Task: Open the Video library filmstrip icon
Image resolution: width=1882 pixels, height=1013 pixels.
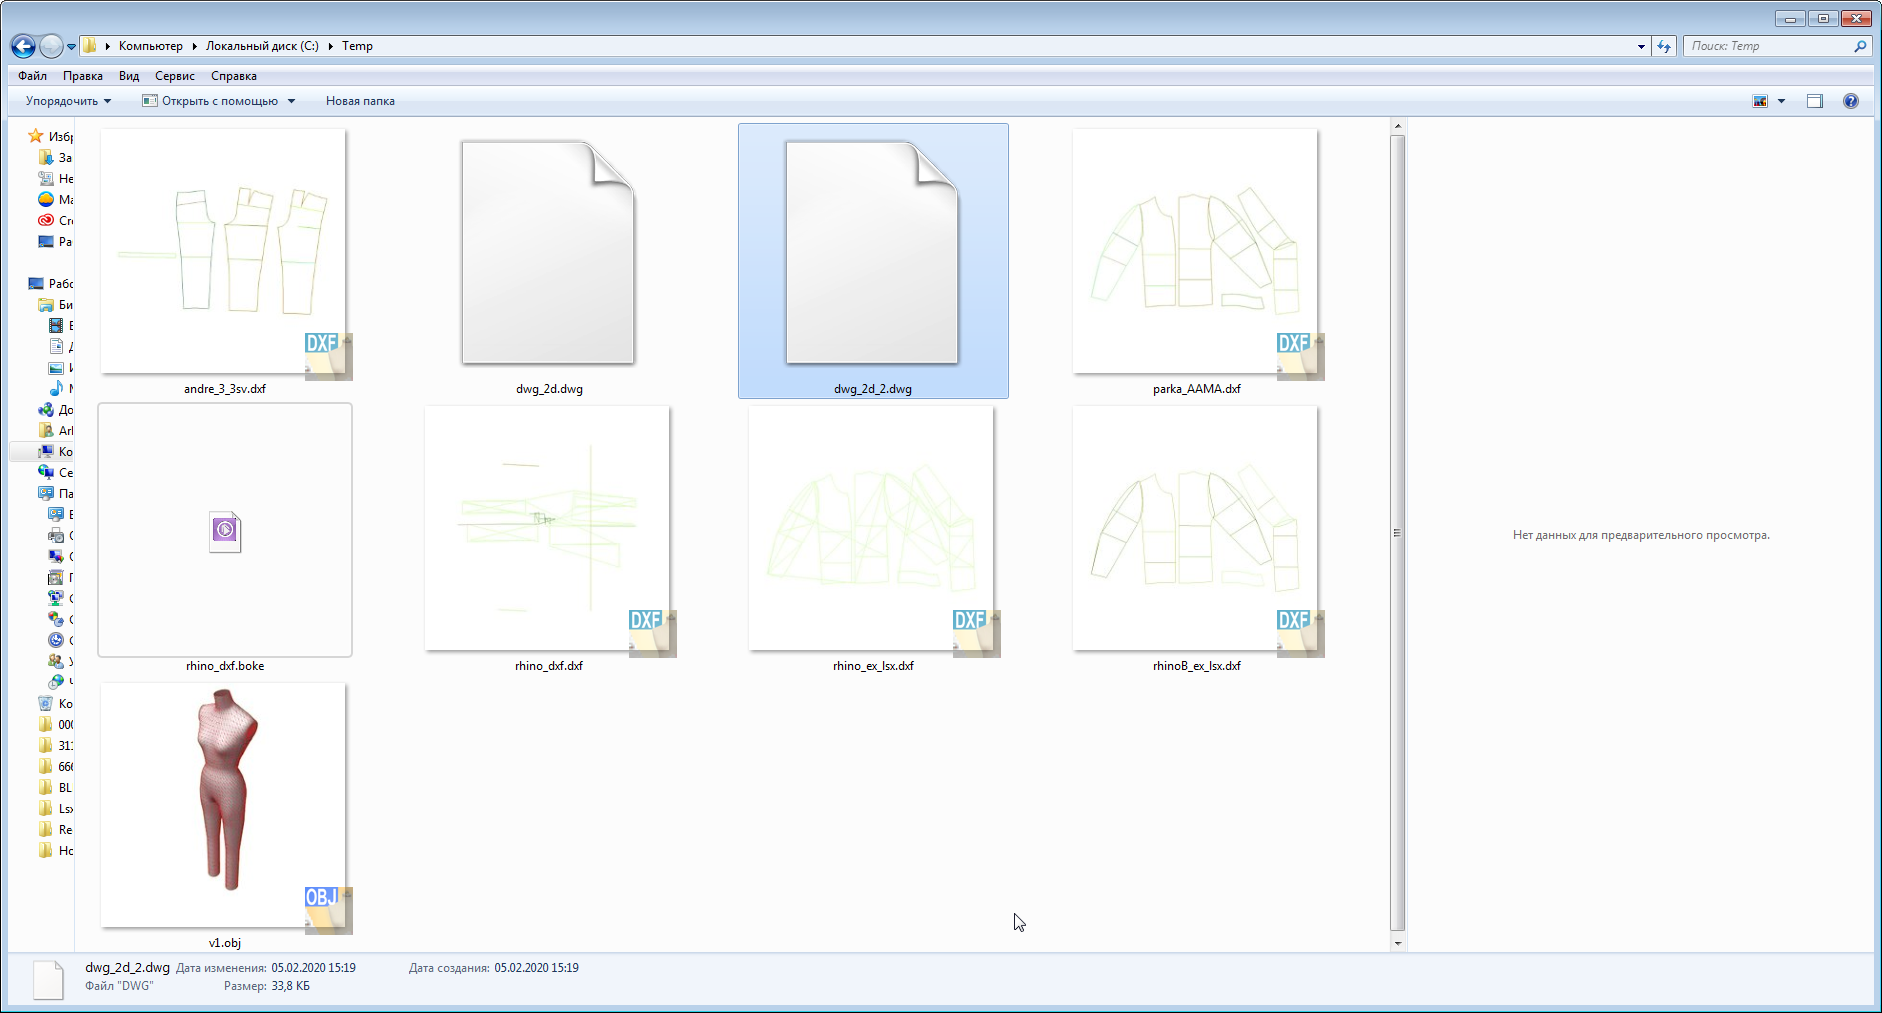Action: 57,325
